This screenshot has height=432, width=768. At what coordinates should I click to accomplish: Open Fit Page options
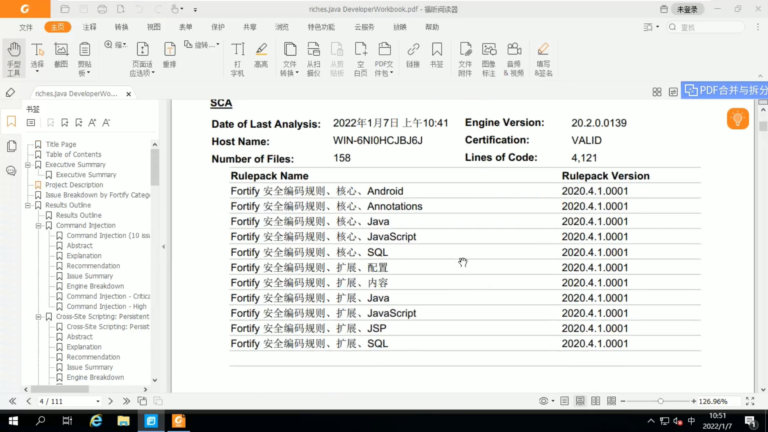point(143,59)
